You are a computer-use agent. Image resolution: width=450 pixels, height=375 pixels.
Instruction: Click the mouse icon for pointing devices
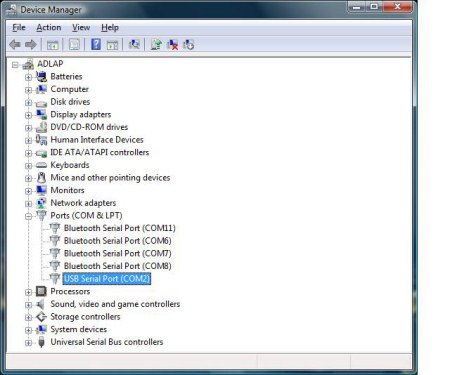pos(41,178)
